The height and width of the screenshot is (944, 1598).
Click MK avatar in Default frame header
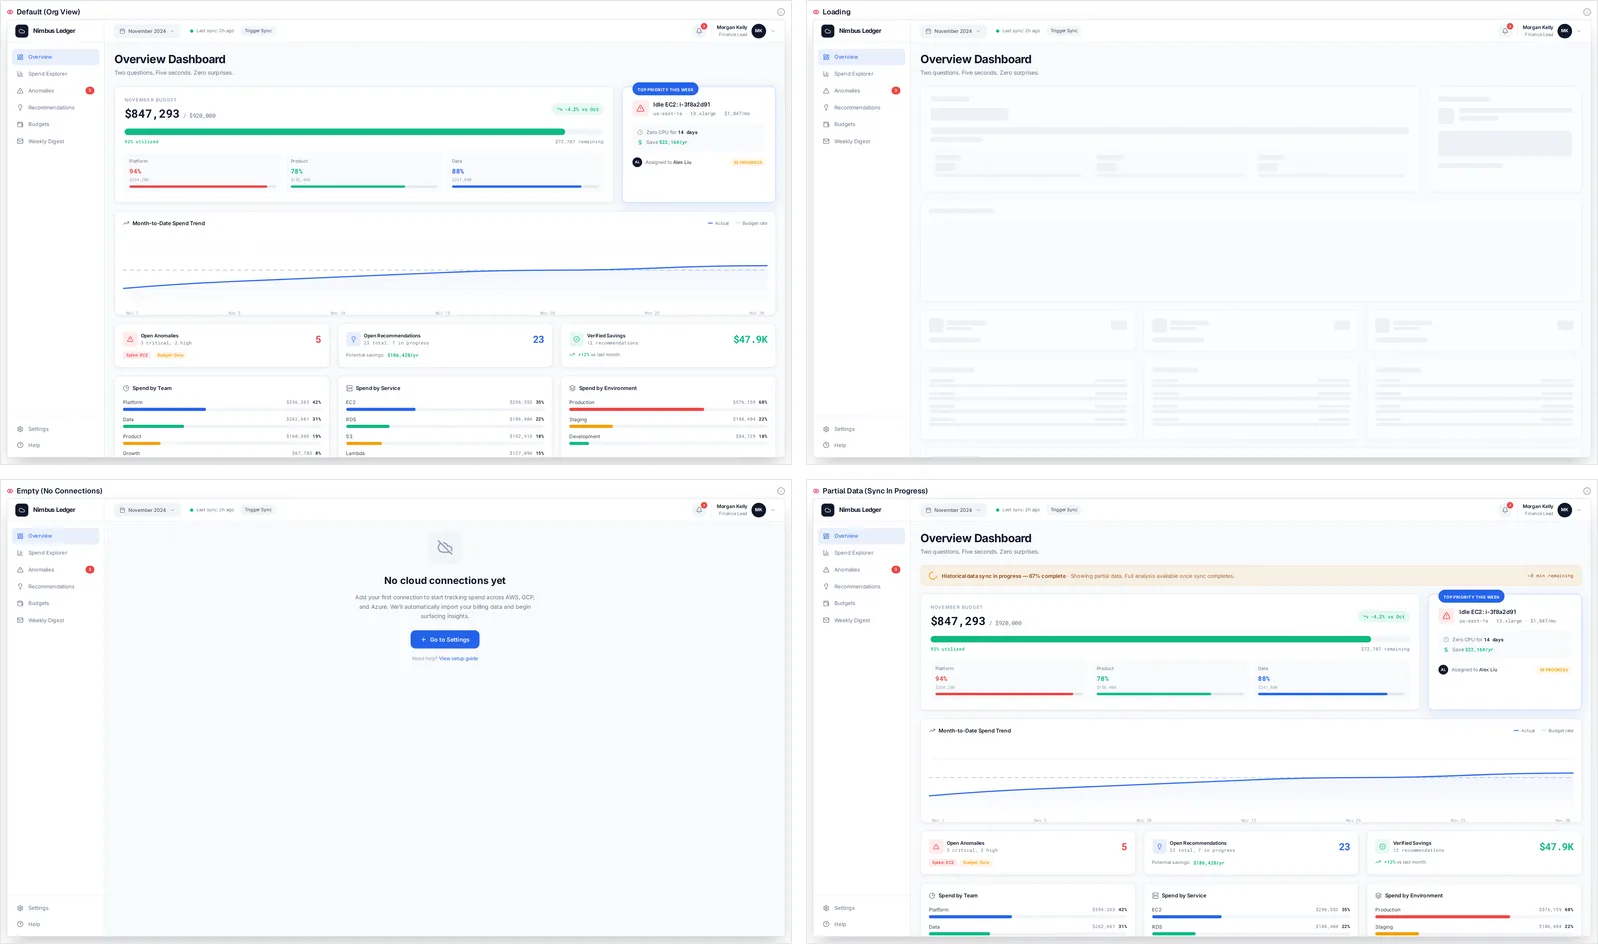(759, 31)
